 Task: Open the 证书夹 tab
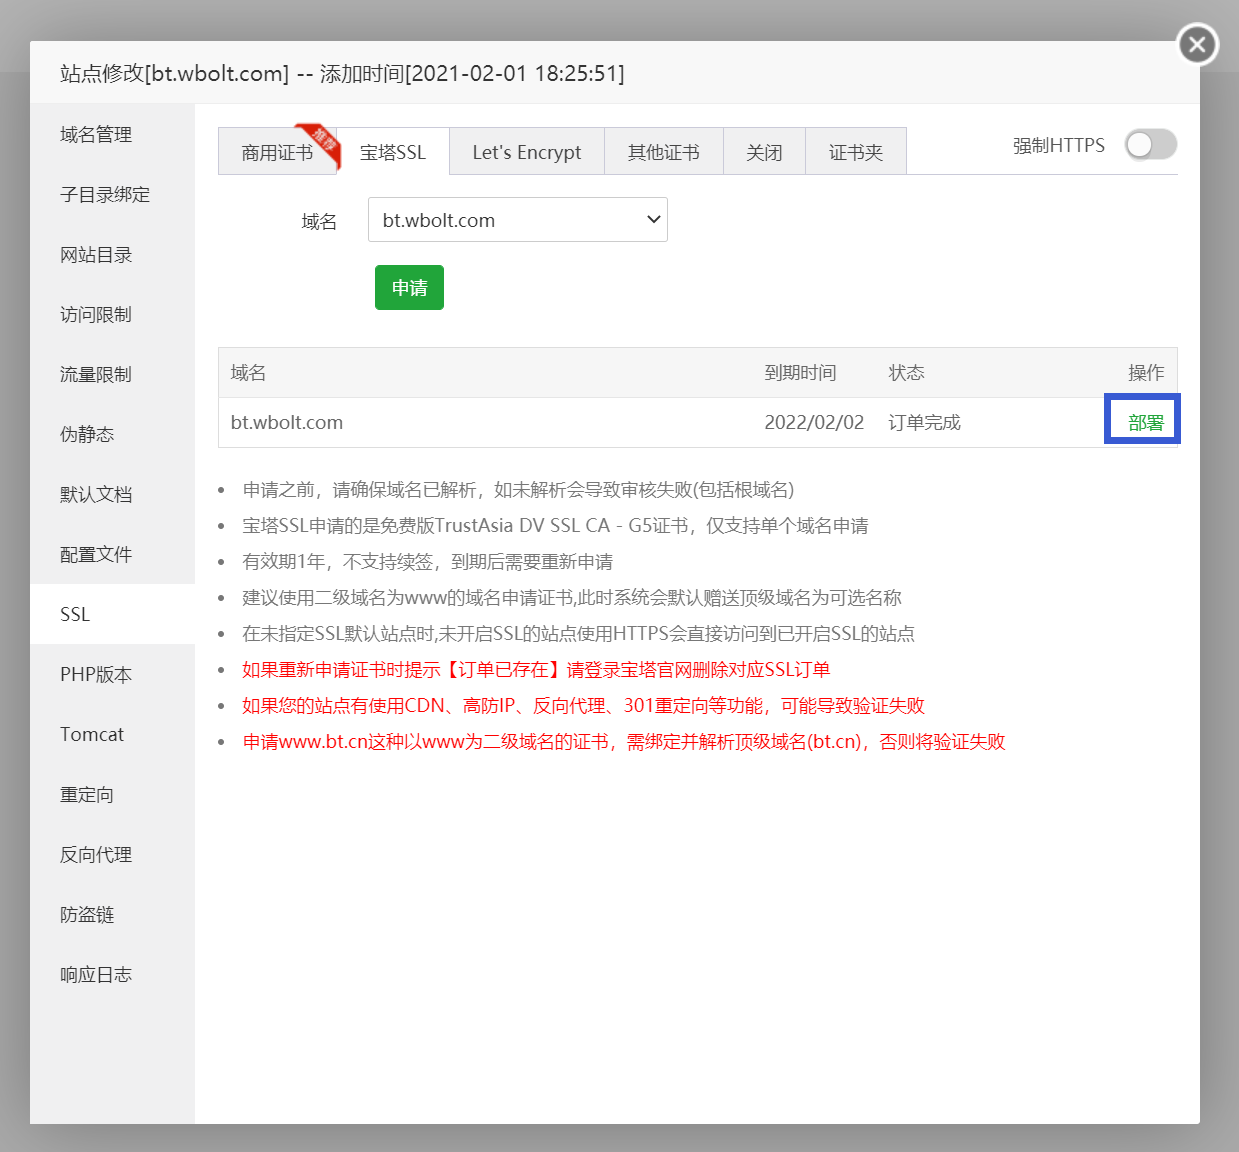855,151
